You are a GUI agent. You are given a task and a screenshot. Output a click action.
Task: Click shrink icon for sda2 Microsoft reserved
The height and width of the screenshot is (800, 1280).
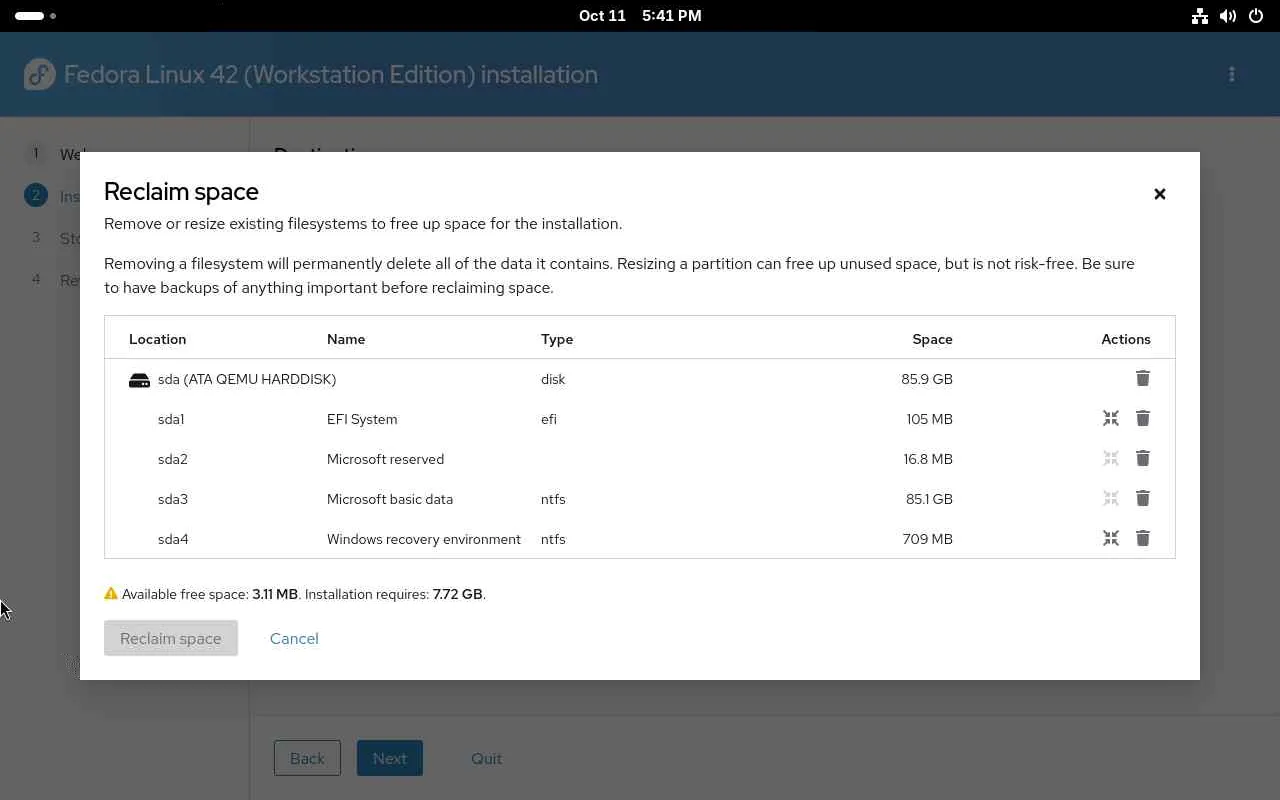(1111, 458)
